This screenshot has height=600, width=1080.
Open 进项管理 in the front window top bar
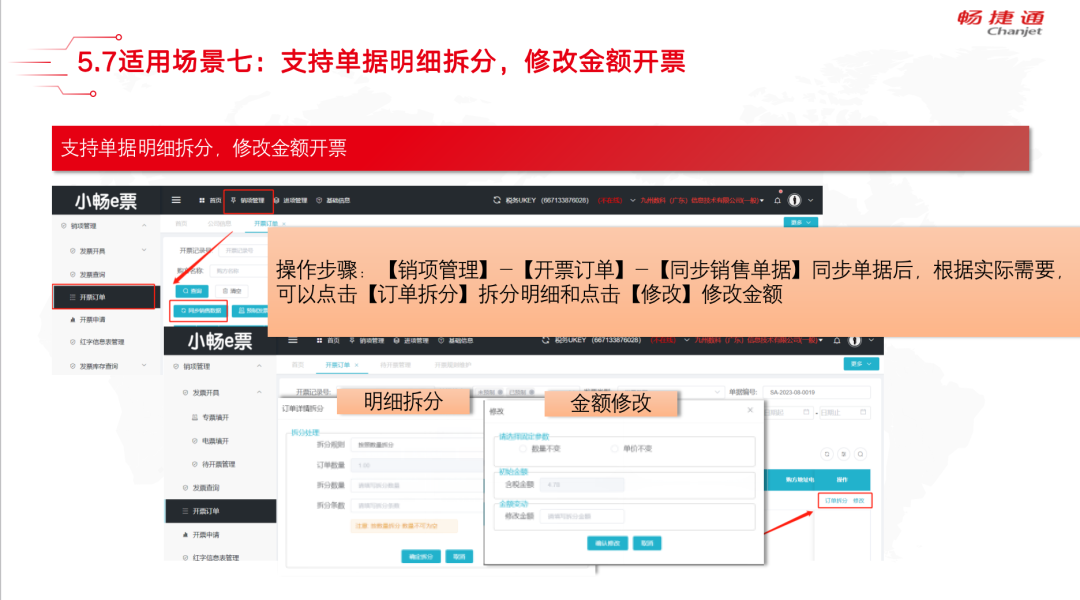(411, 340)
